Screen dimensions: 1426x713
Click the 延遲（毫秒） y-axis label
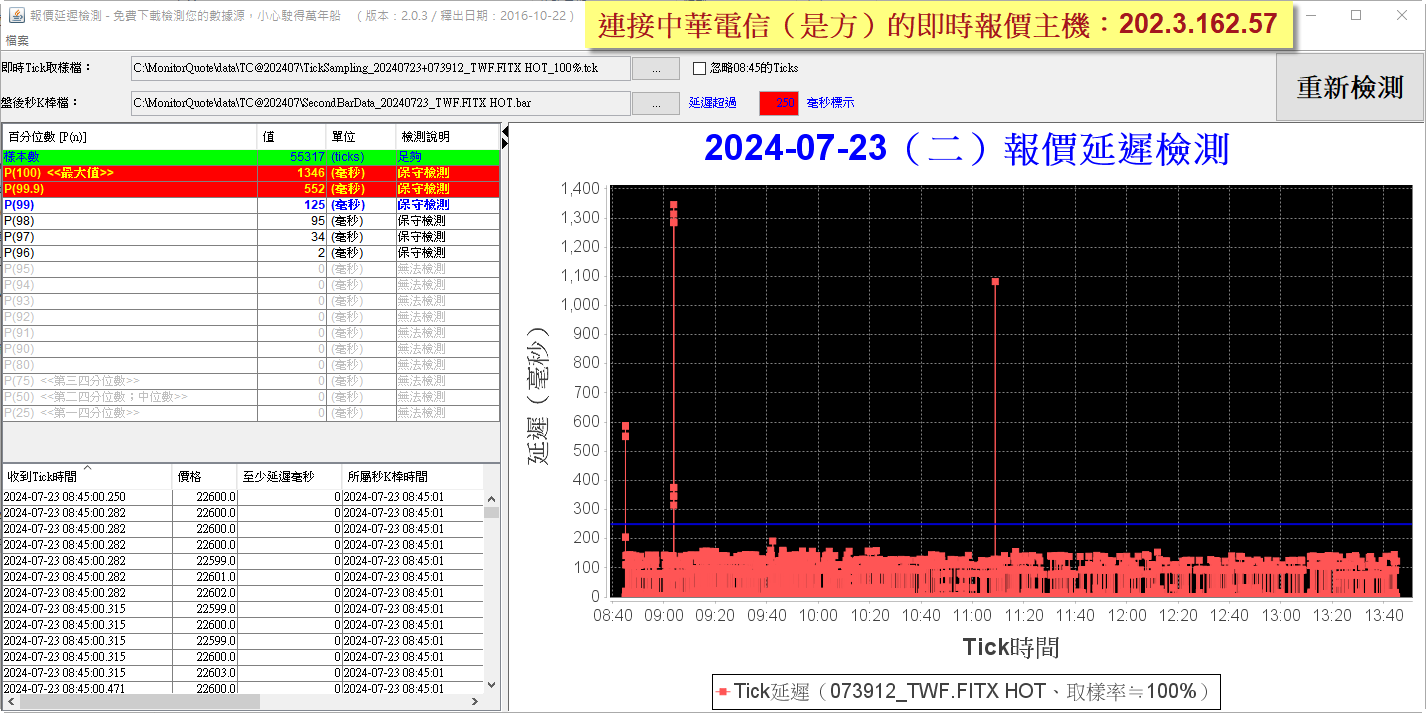(538, 396)
